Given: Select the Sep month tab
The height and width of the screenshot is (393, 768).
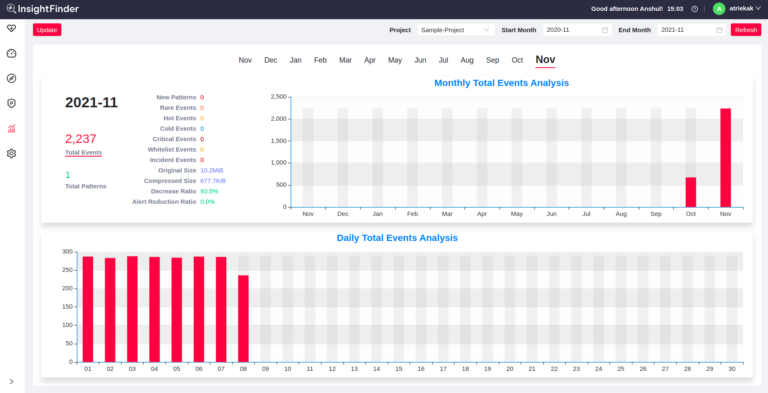Looking at the screenshot, I should [493, 60].
